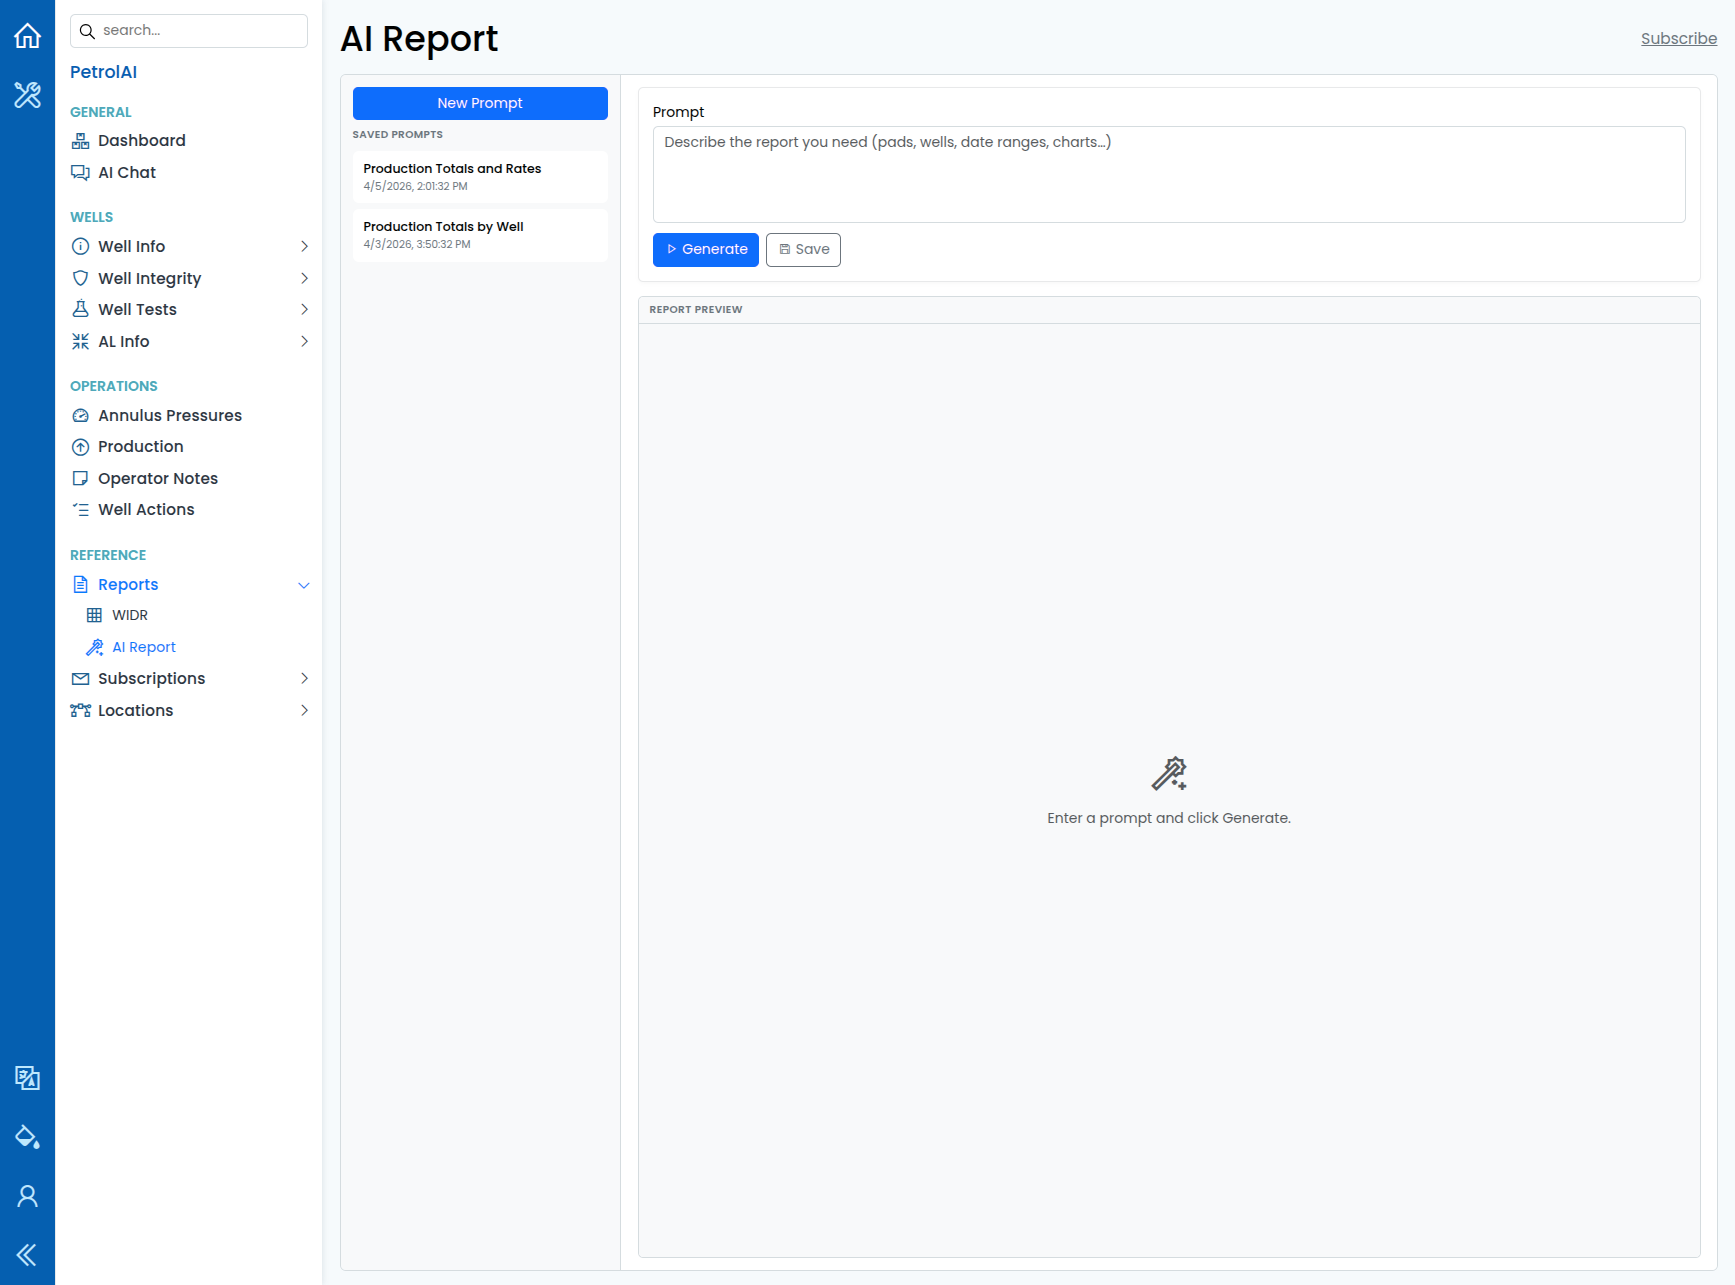Click the Annulus Pressures gauge icon
Image resolution: width=1735 pixels, height=1285 pixels.
pyautogui.click(x=81, y=416)
